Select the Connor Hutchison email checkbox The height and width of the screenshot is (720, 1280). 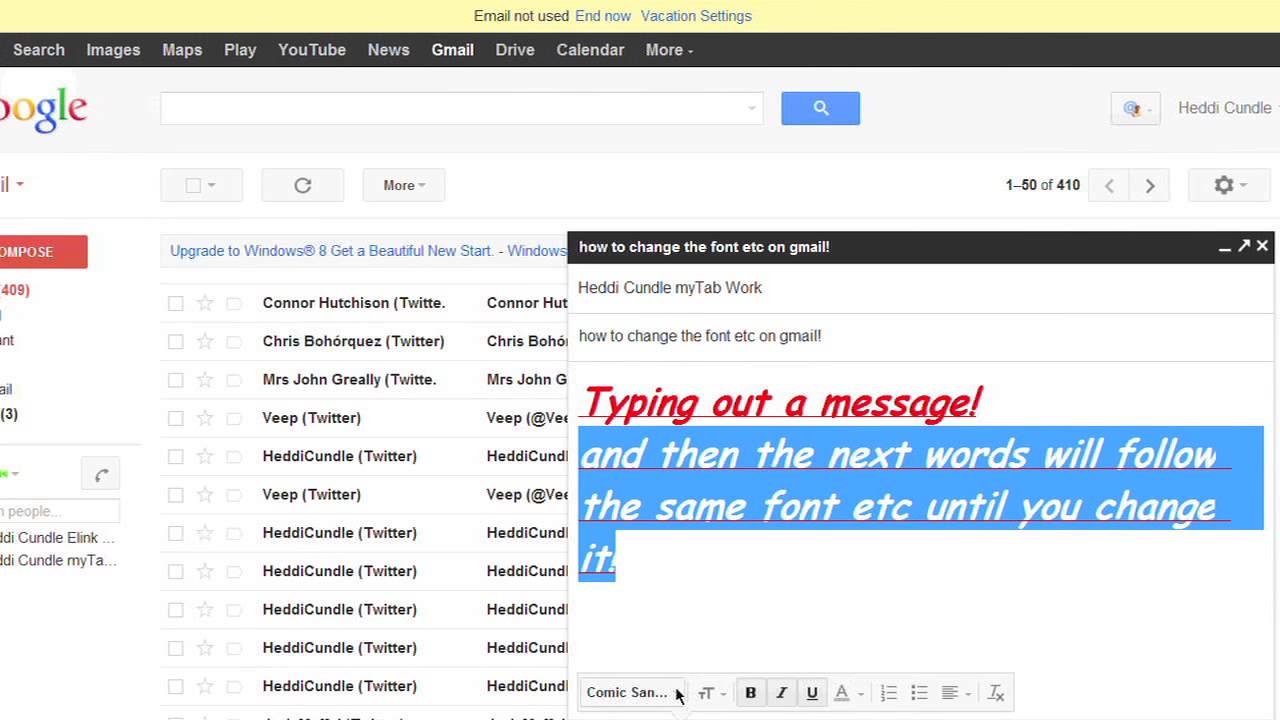tap(176, 303)
